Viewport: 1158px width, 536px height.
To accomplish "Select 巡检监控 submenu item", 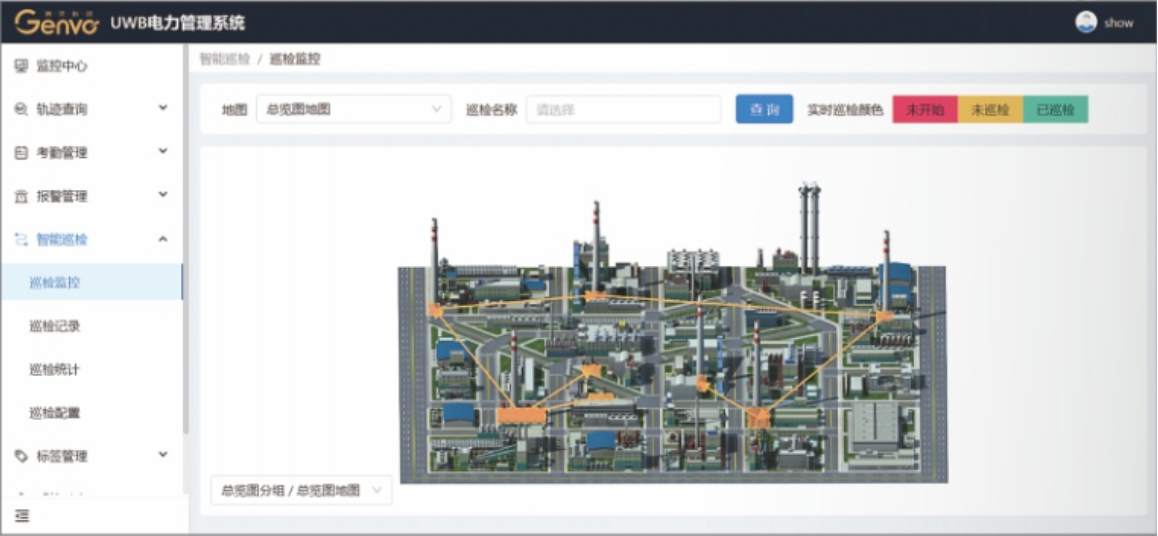I will point(92,282).
